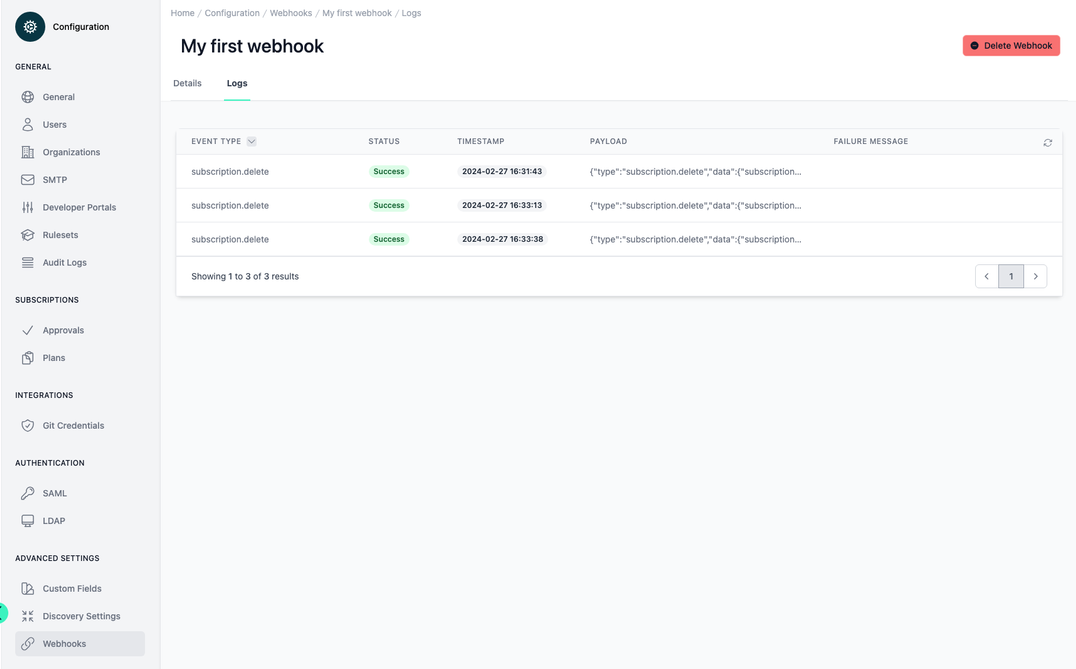1076x669 pixels.
Task: Open the Event Type filter dropdown
Action: 250,141
